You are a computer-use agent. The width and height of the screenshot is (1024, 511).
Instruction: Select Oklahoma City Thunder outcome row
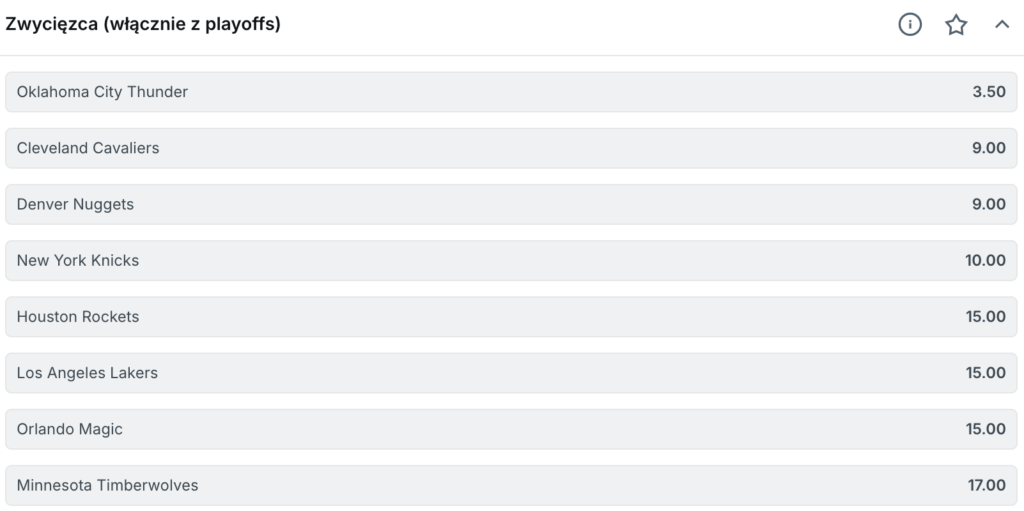pos(510,92)
